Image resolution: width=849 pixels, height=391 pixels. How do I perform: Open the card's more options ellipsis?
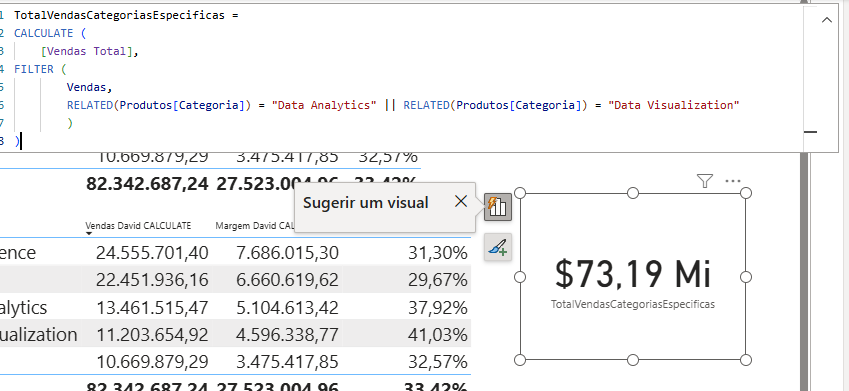click(733, 181)
